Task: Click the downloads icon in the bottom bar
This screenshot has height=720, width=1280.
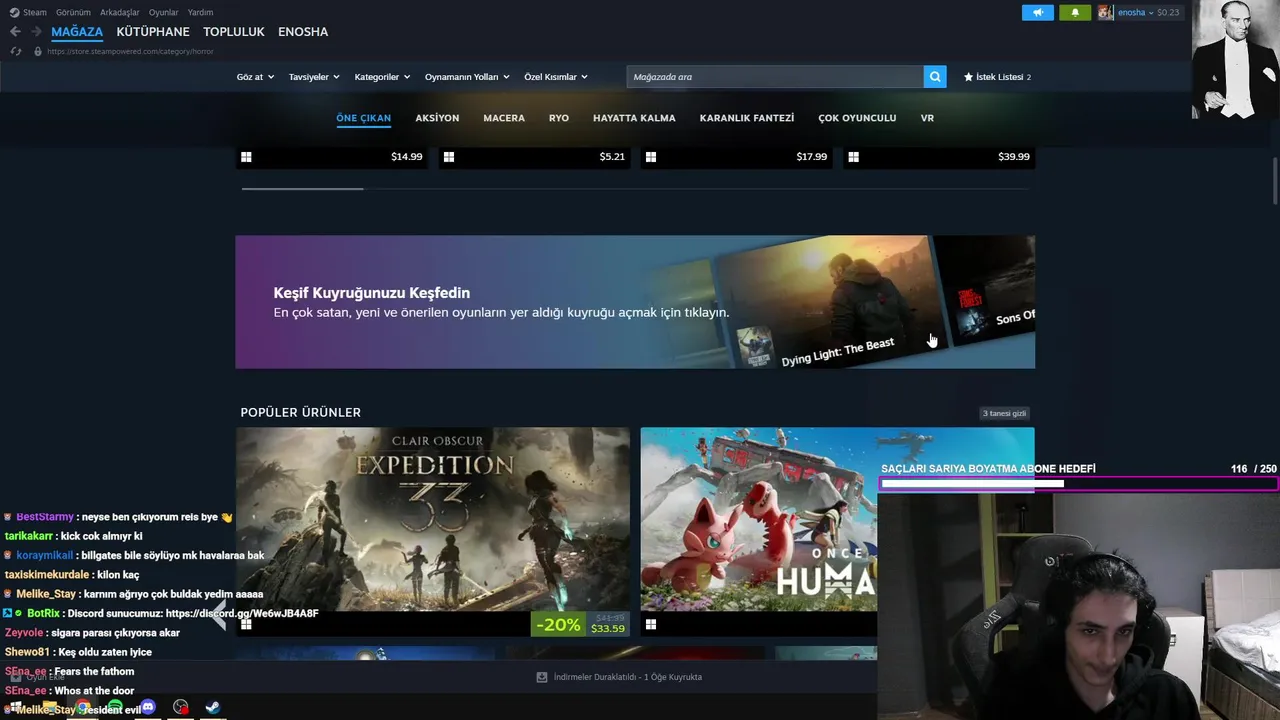Action: 542,677
